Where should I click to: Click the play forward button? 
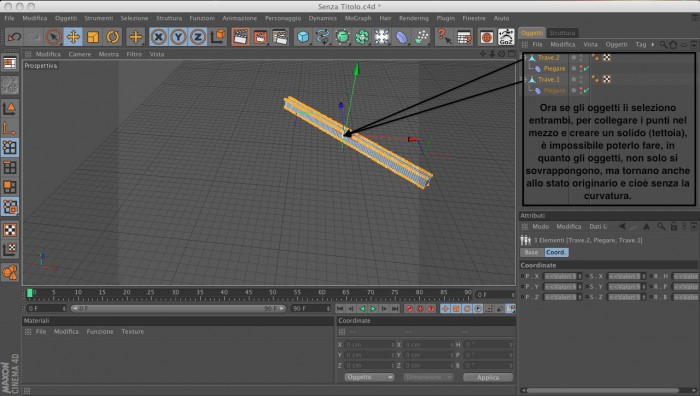point(373,308)
